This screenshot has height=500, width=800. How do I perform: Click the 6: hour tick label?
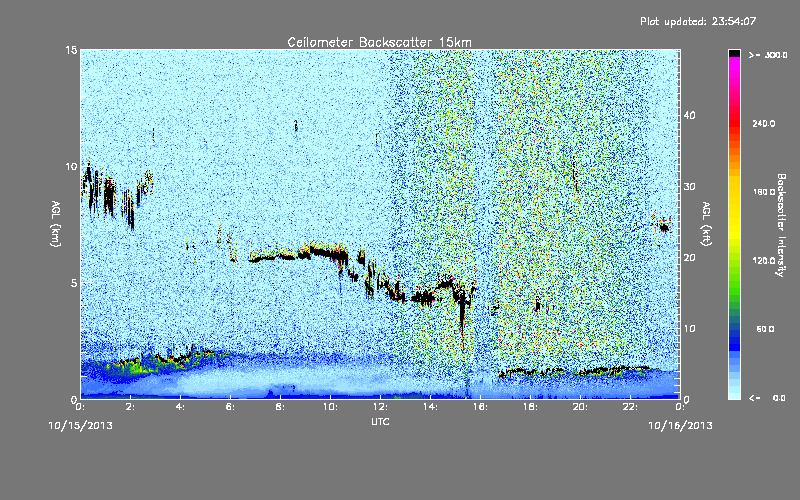(230, 407)
